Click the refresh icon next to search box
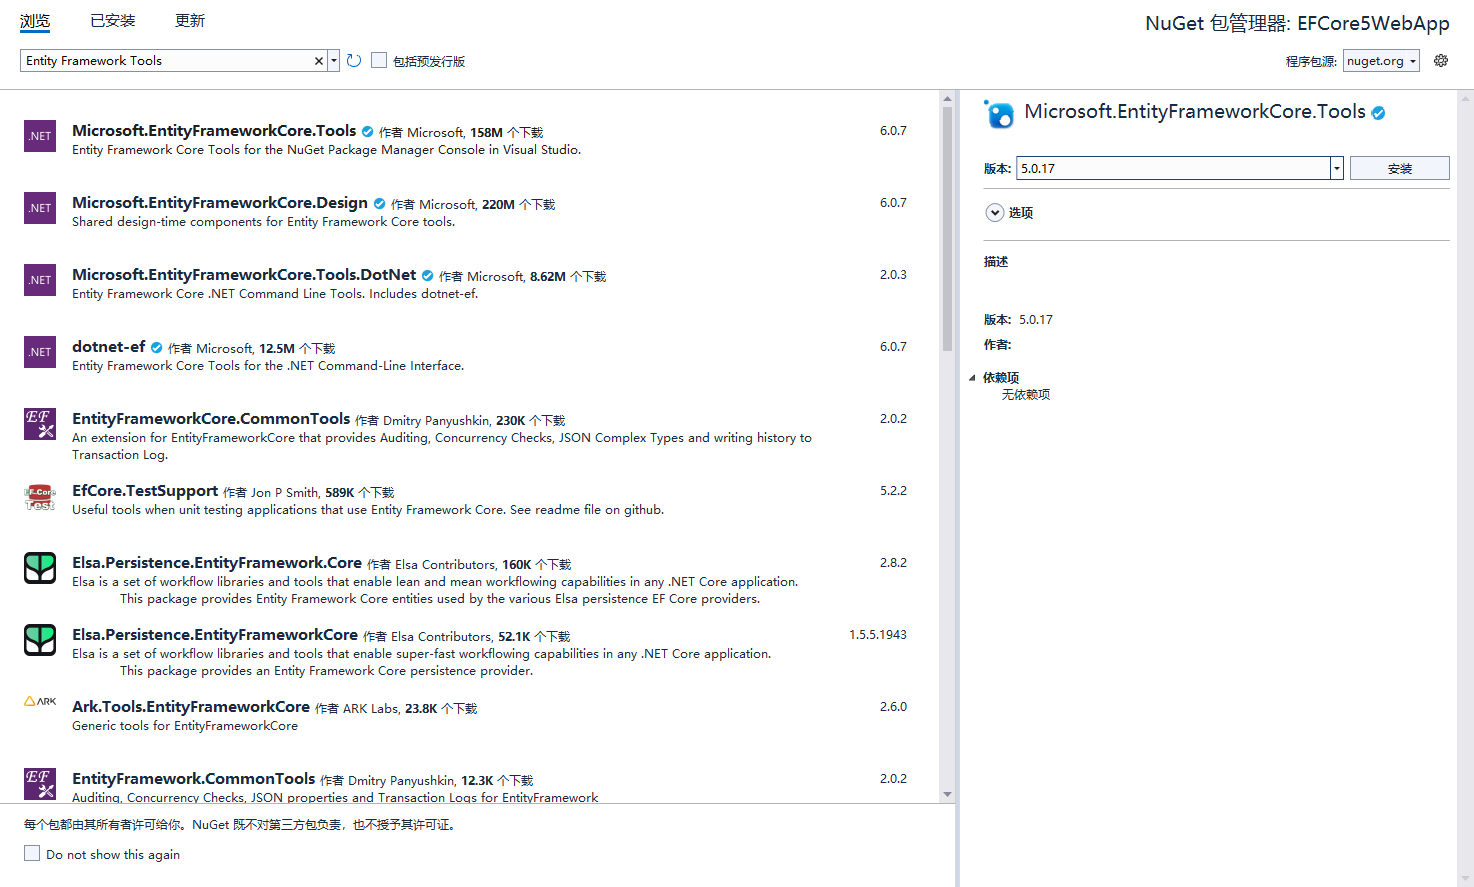This screenshot has height=887, width=1474. click(354, 61)
